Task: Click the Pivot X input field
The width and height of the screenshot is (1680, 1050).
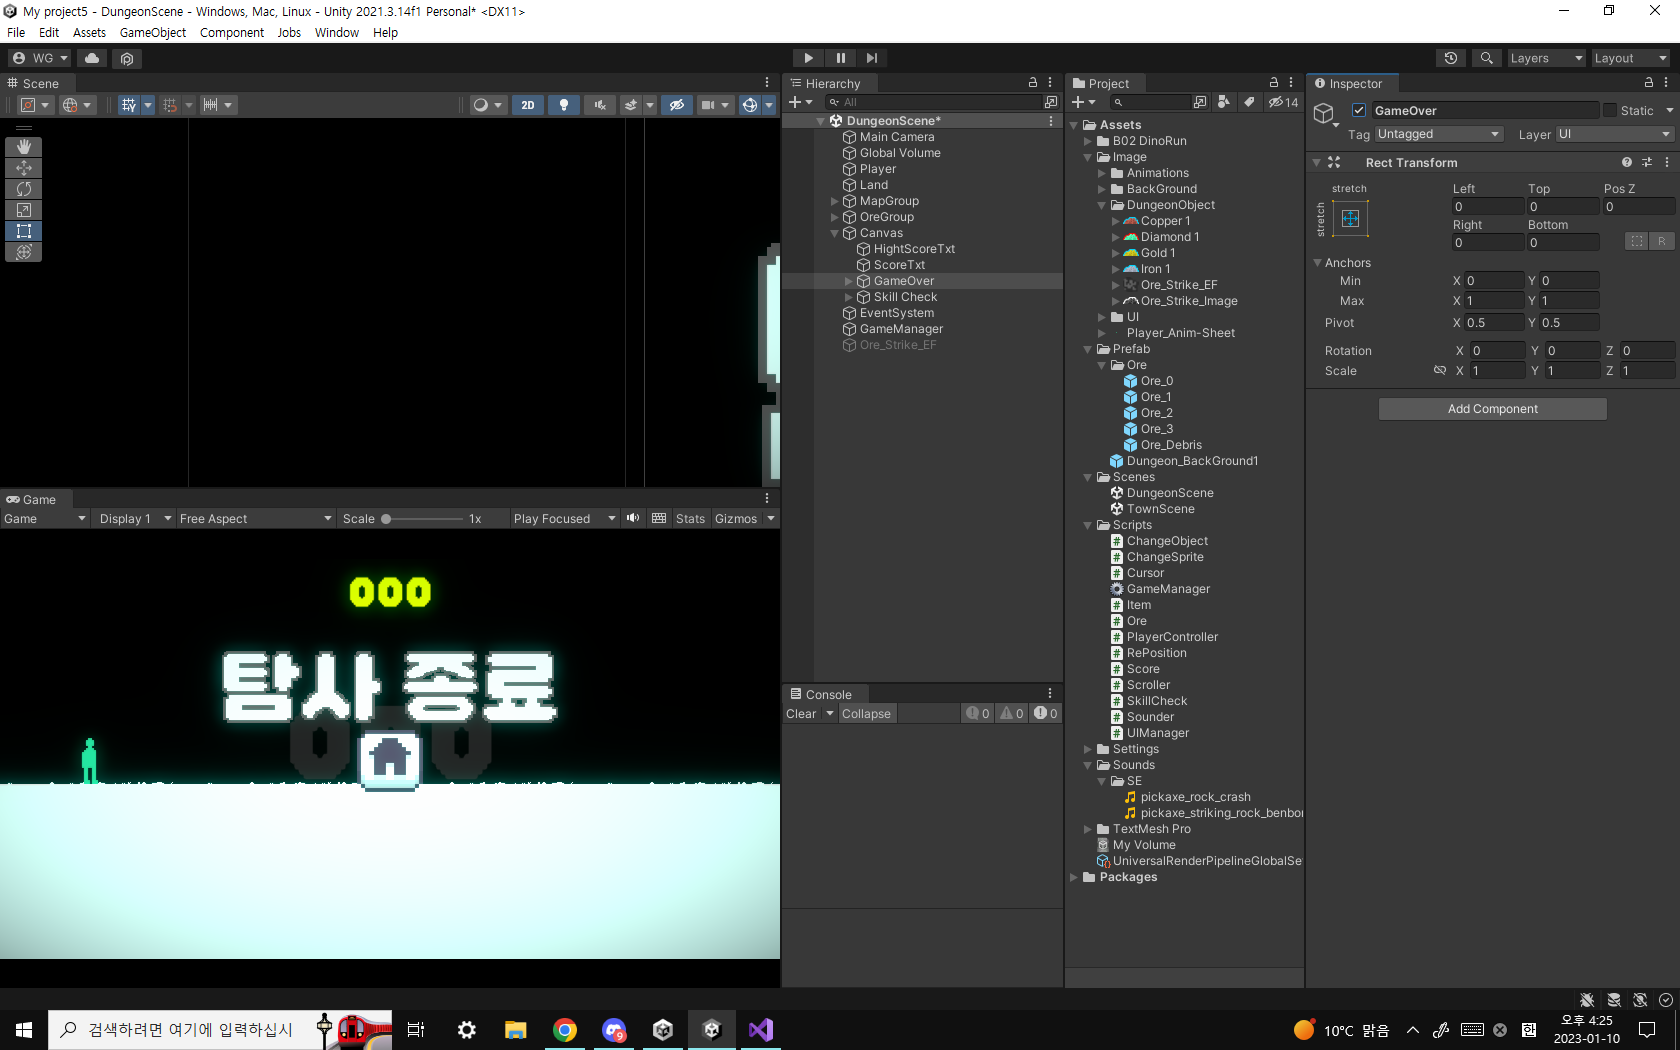Action: click(1493, 323)
